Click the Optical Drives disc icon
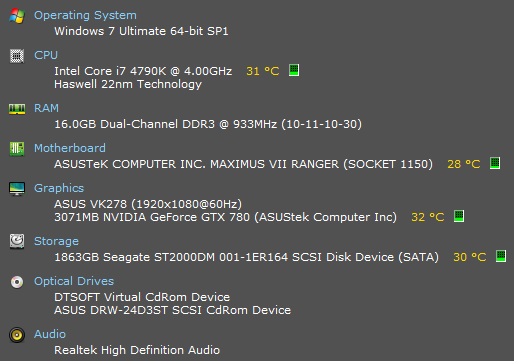 [17, 282]
